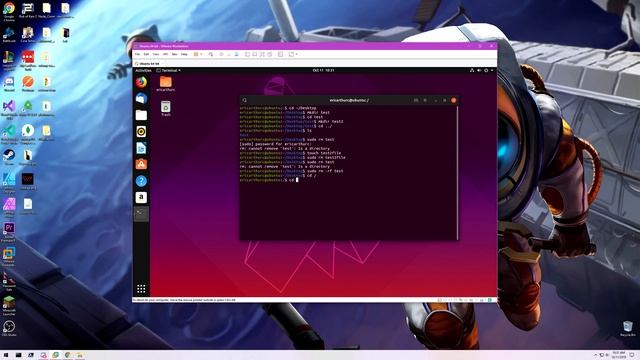The width and height of the screenshot is (640, 360).
Task: Open Visual Studio desktop shortcut
Action: (9, 109)
